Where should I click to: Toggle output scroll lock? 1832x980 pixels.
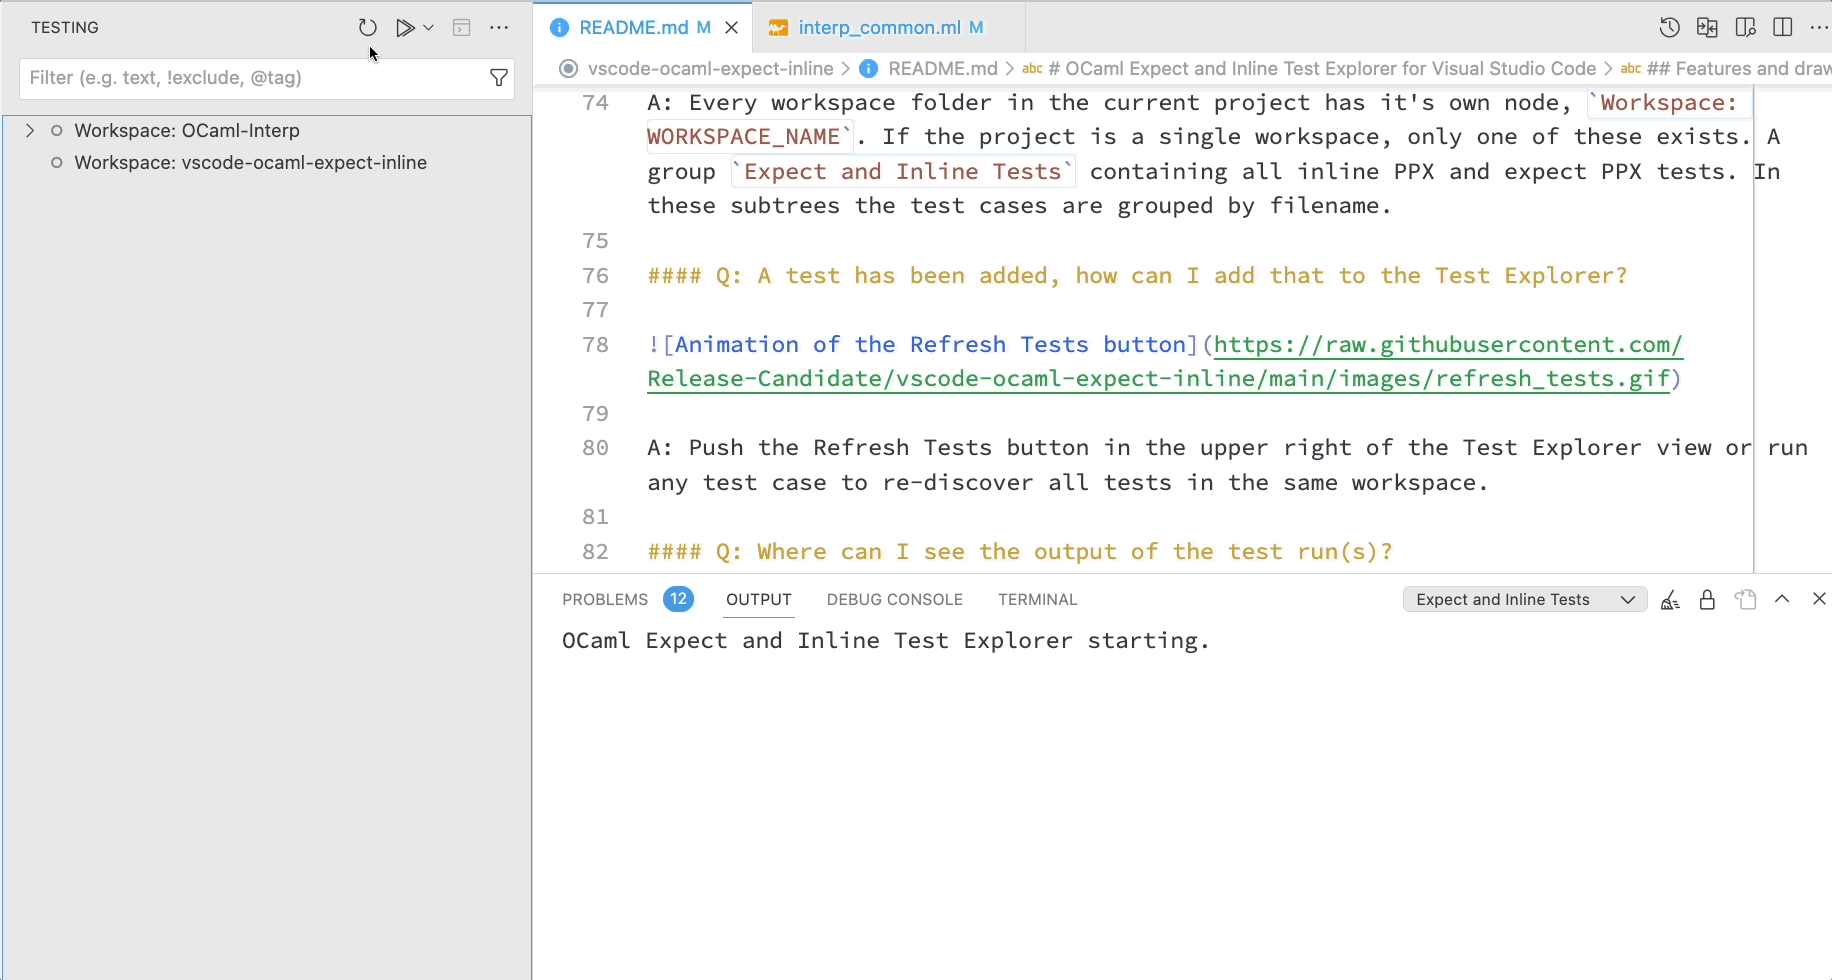(1707, 600)
